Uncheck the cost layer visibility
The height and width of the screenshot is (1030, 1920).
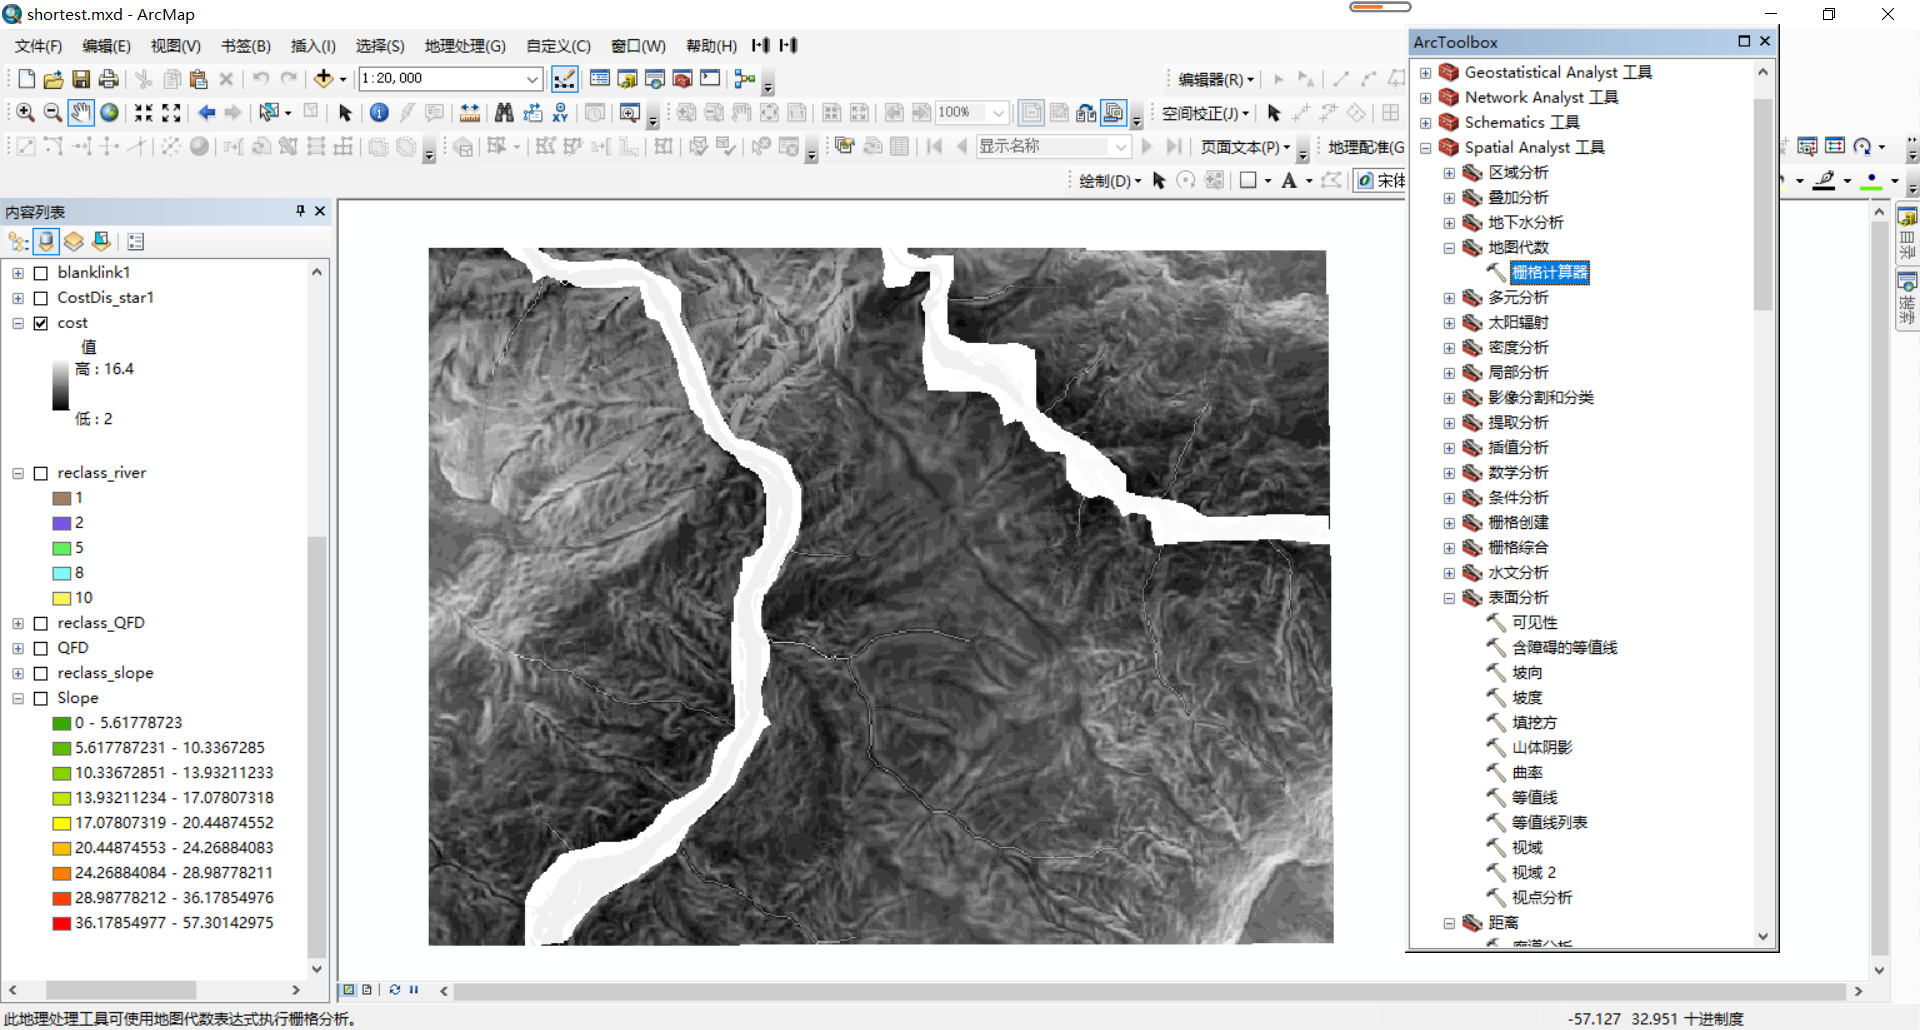tap(41, 322)
